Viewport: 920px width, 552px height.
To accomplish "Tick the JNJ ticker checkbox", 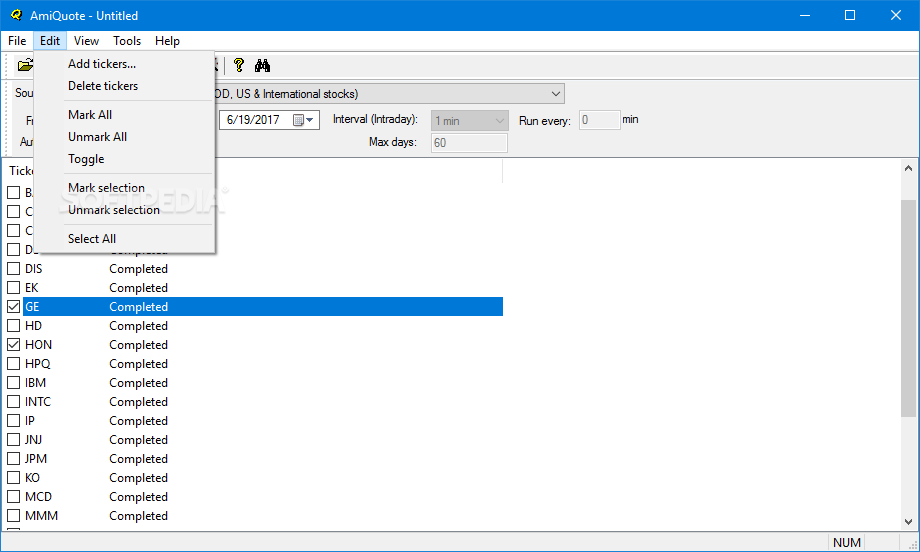I will (13, 439).
